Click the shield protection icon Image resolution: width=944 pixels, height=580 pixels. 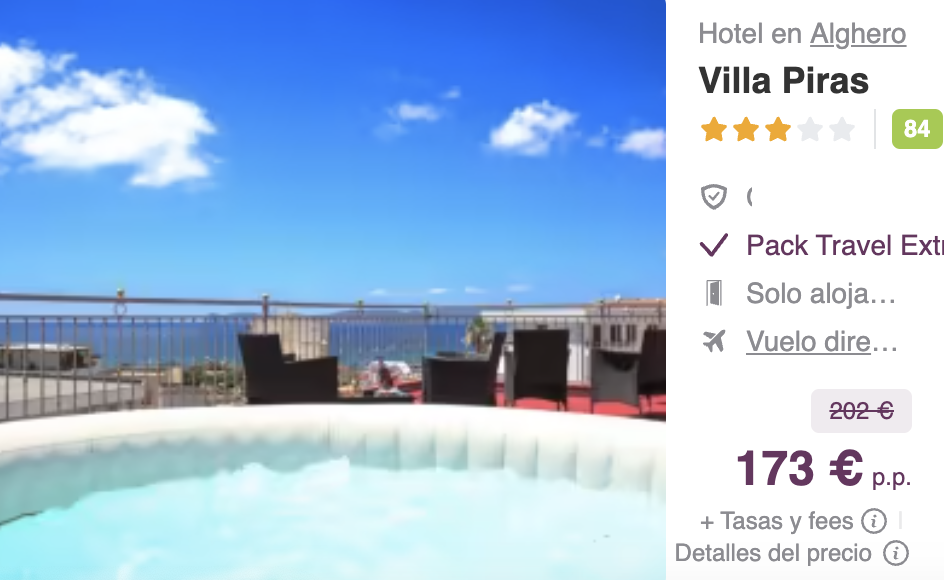pyautogui.click(x=714, y=196)
